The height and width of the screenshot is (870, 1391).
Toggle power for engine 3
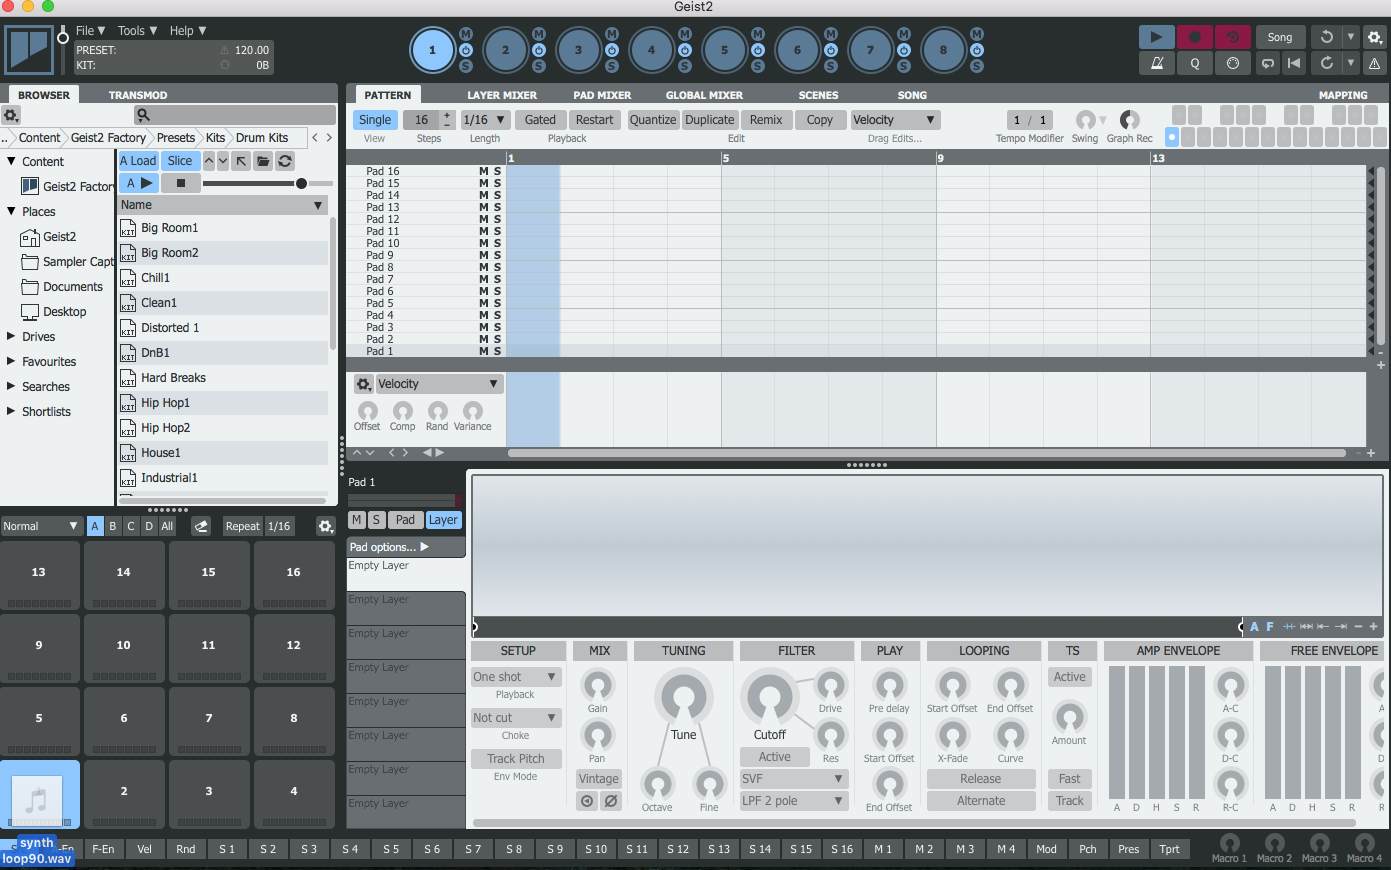tap(612, 50)
